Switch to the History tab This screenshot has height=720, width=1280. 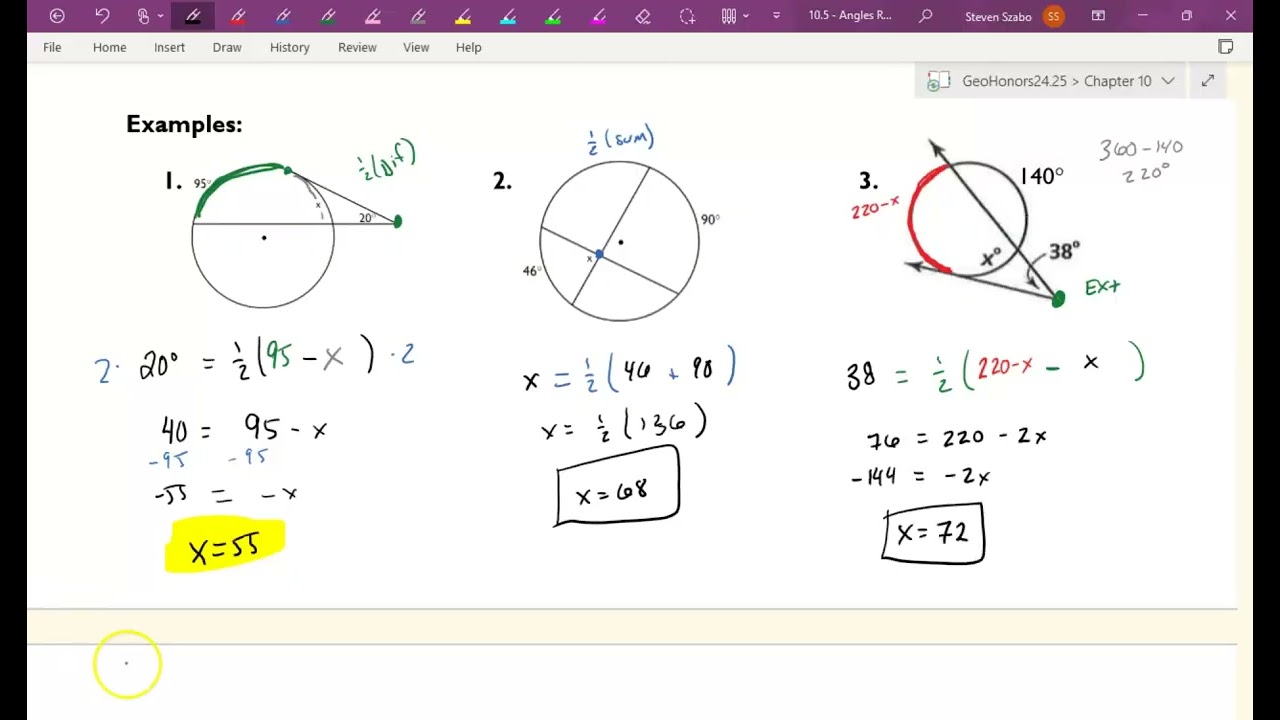289,47
